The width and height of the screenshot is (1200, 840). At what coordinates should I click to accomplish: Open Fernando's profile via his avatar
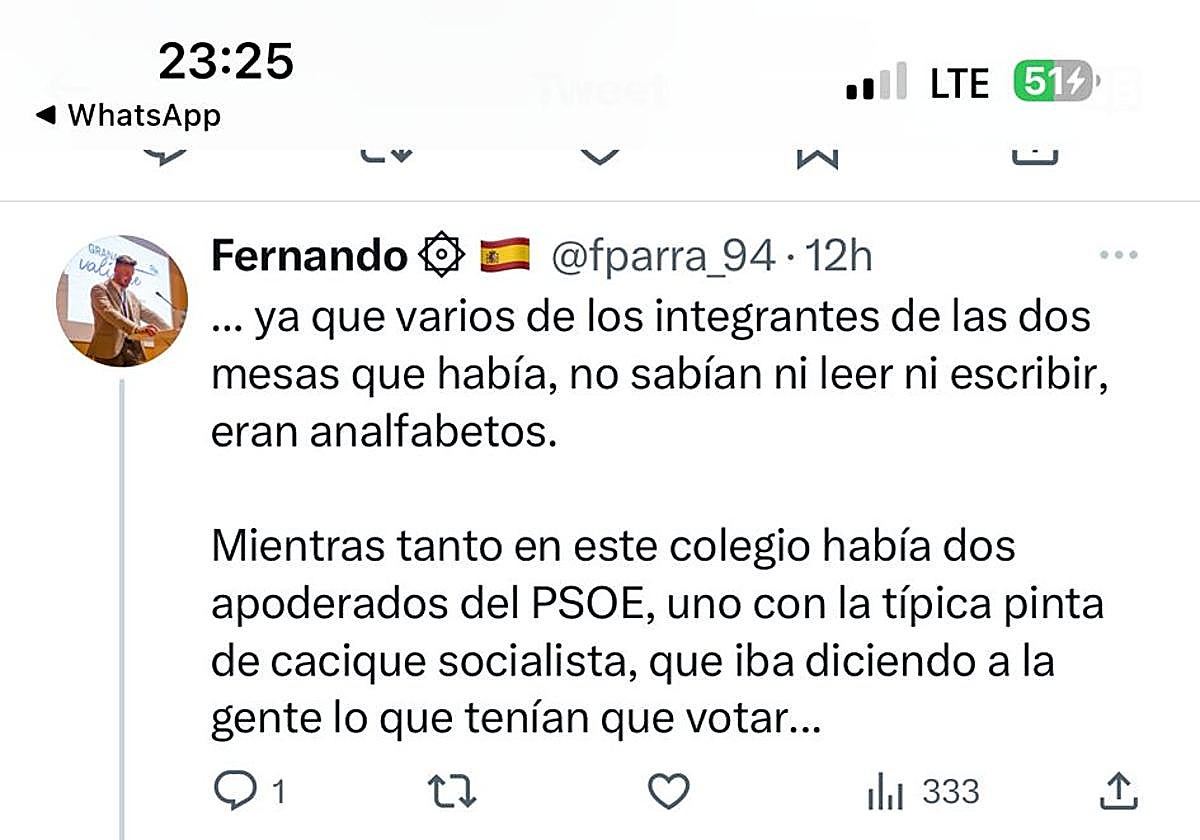click(x=120, y=300)
